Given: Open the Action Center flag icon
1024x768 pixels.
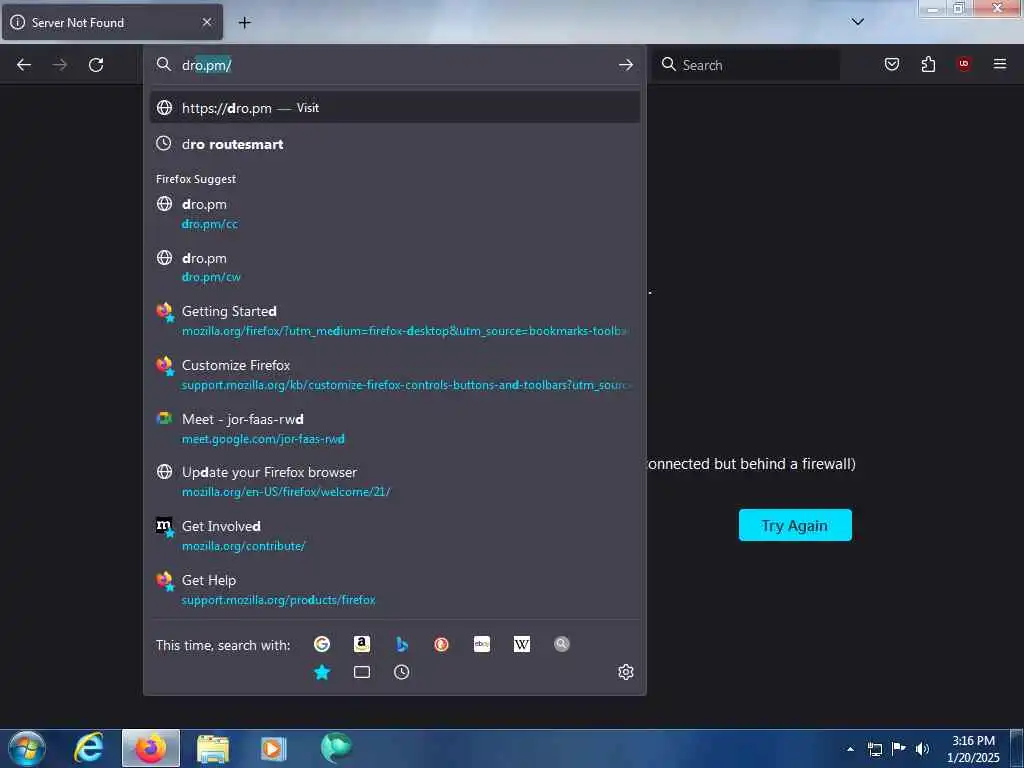Looking at the screenshot, I should coord(899,749).
